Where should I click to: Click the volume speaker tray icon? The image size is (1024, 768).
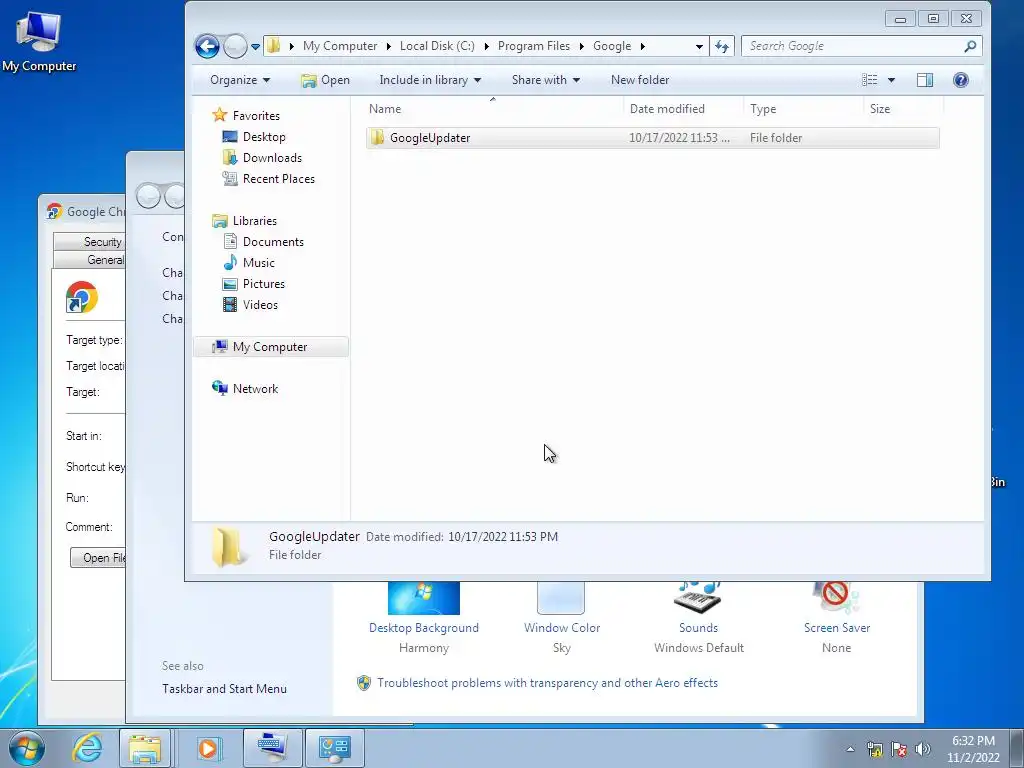coord(923,749)
